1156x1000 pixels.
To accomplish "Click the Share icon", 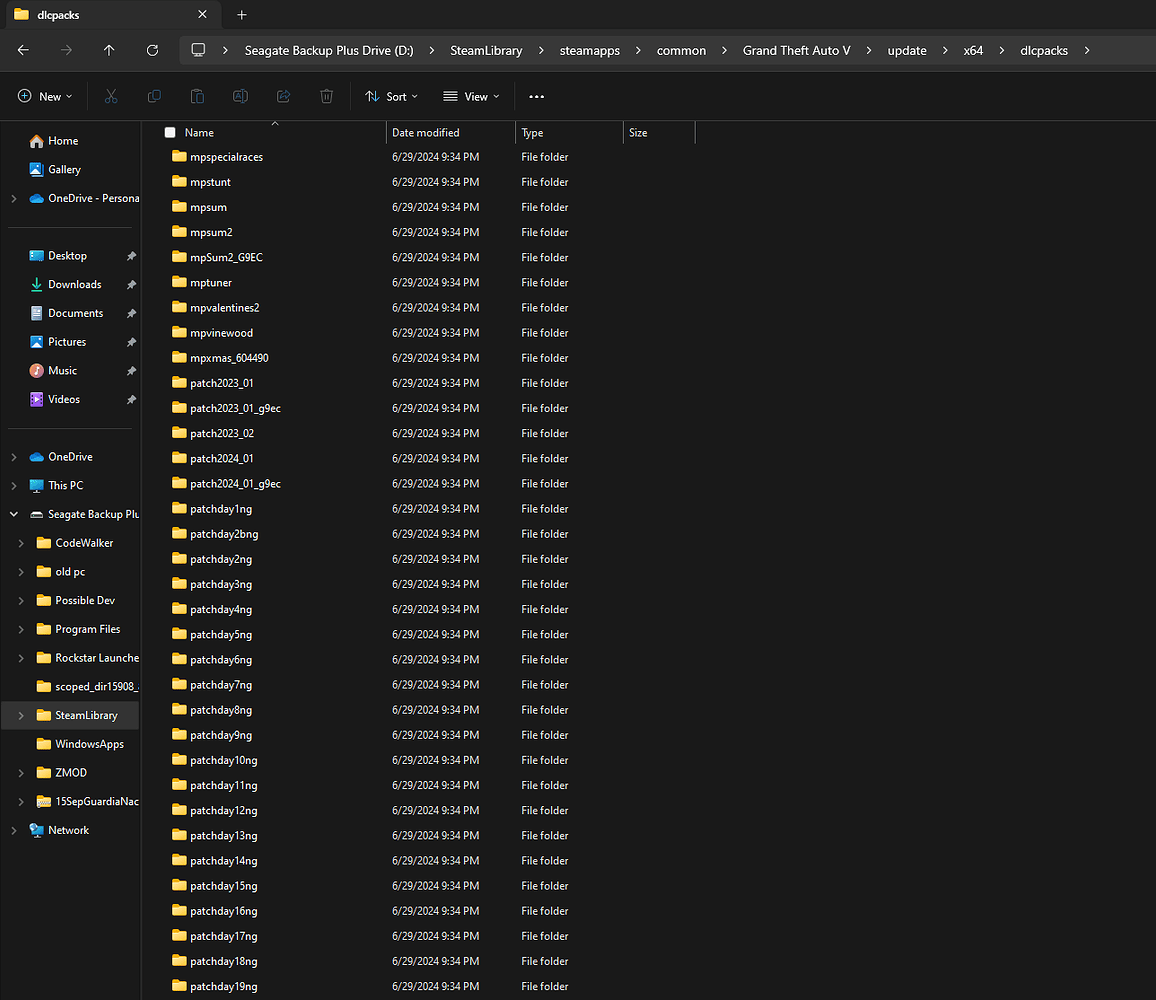I will point(283,96).
